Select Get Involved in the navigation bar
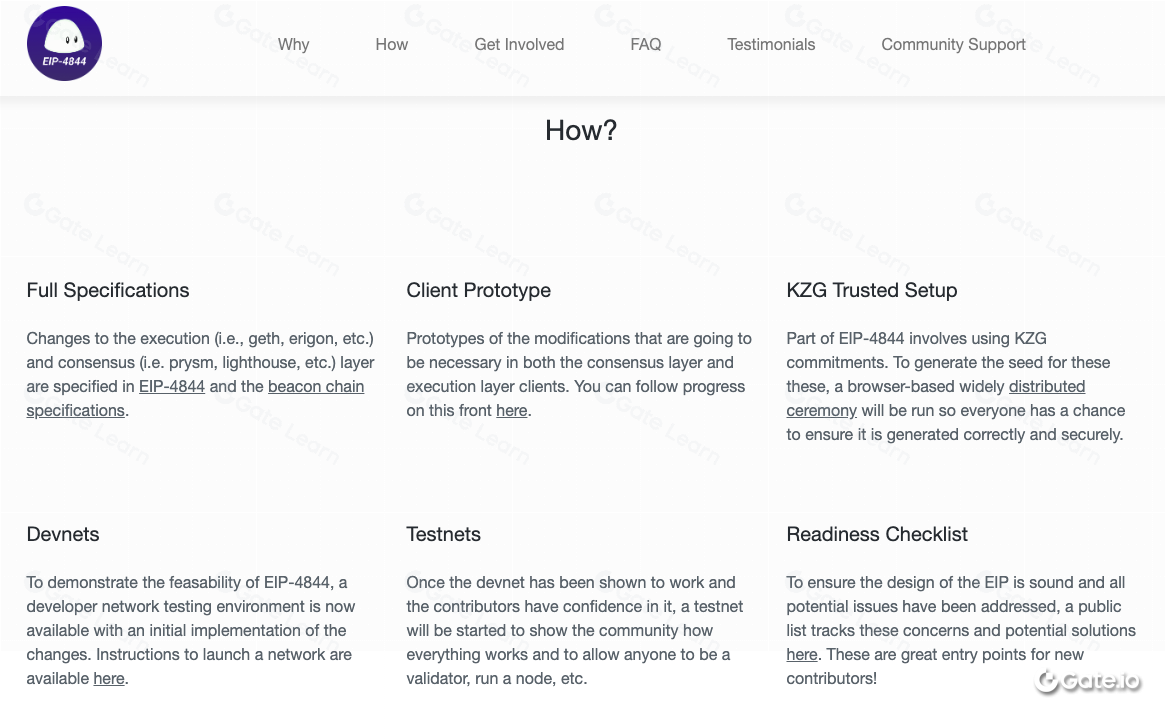 pyautogui.click(x=519, y=45)
